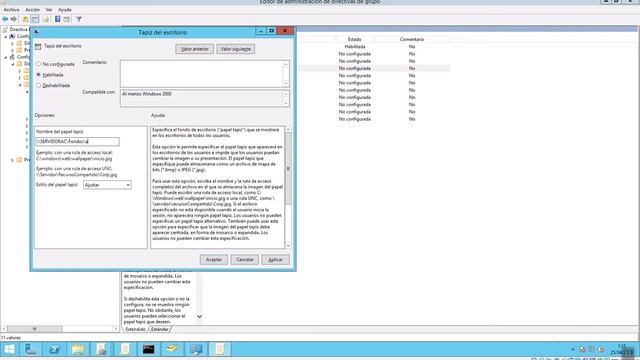Viewport: 640px width, 360px height.
Task: Click the user configuration node icon in tree
Action: 12,57
